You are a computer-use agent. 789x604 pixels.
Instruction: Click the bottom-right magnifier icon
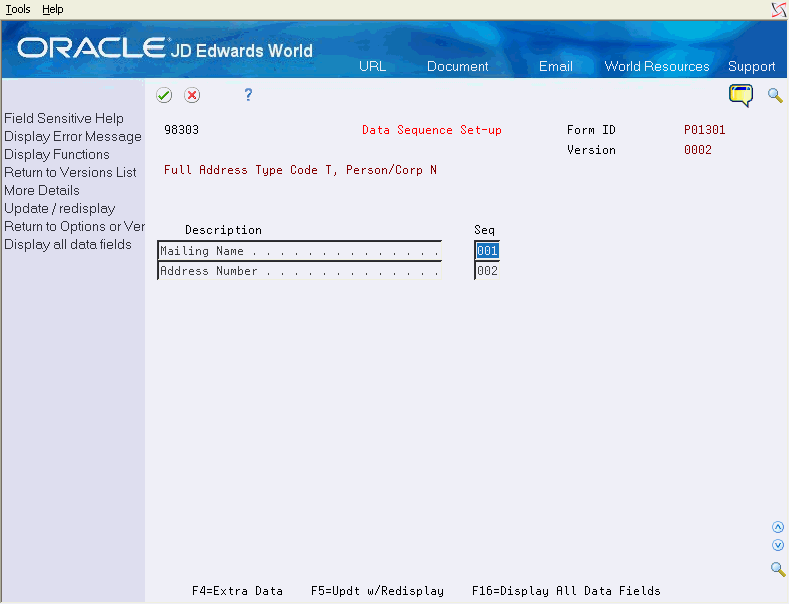click(x=778, y=569)
